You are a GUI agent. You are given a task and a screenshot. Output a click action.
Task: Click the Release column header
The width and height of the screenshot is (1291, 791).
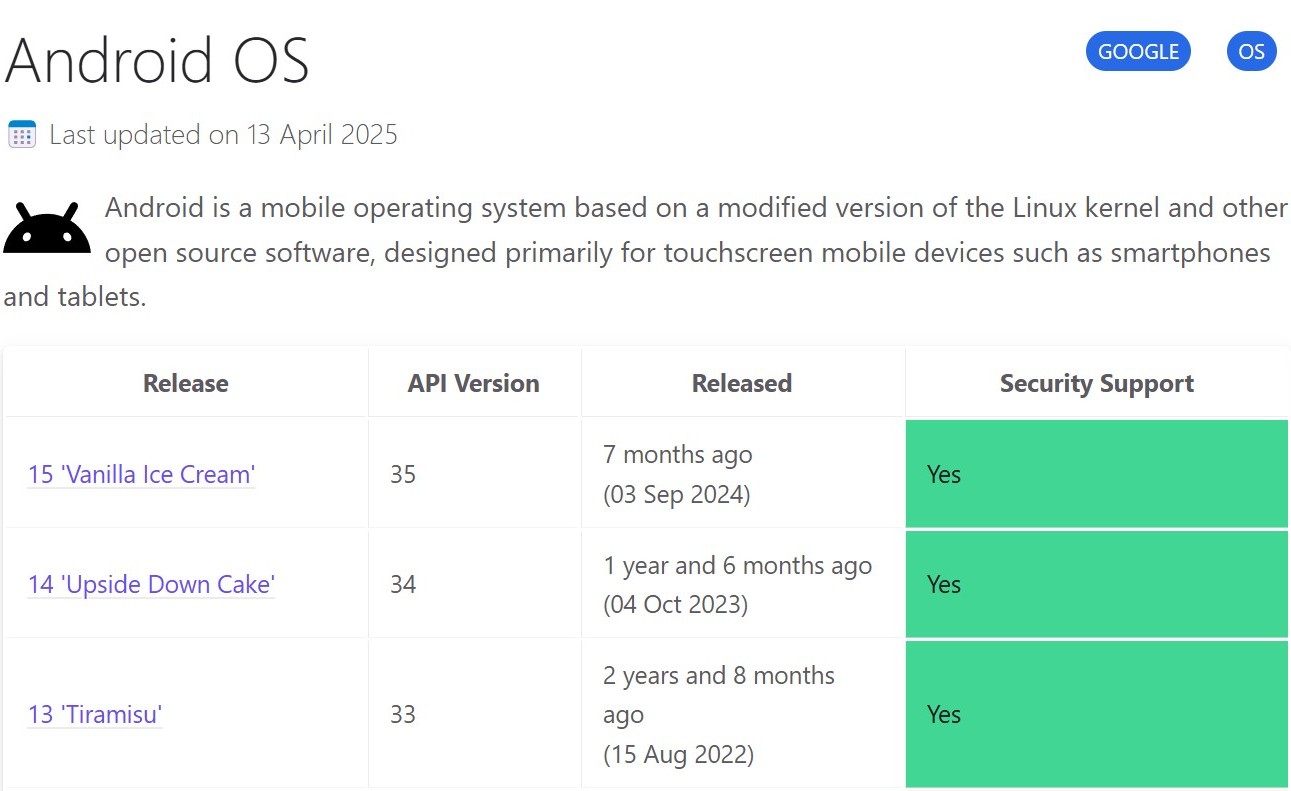[186, 383]
